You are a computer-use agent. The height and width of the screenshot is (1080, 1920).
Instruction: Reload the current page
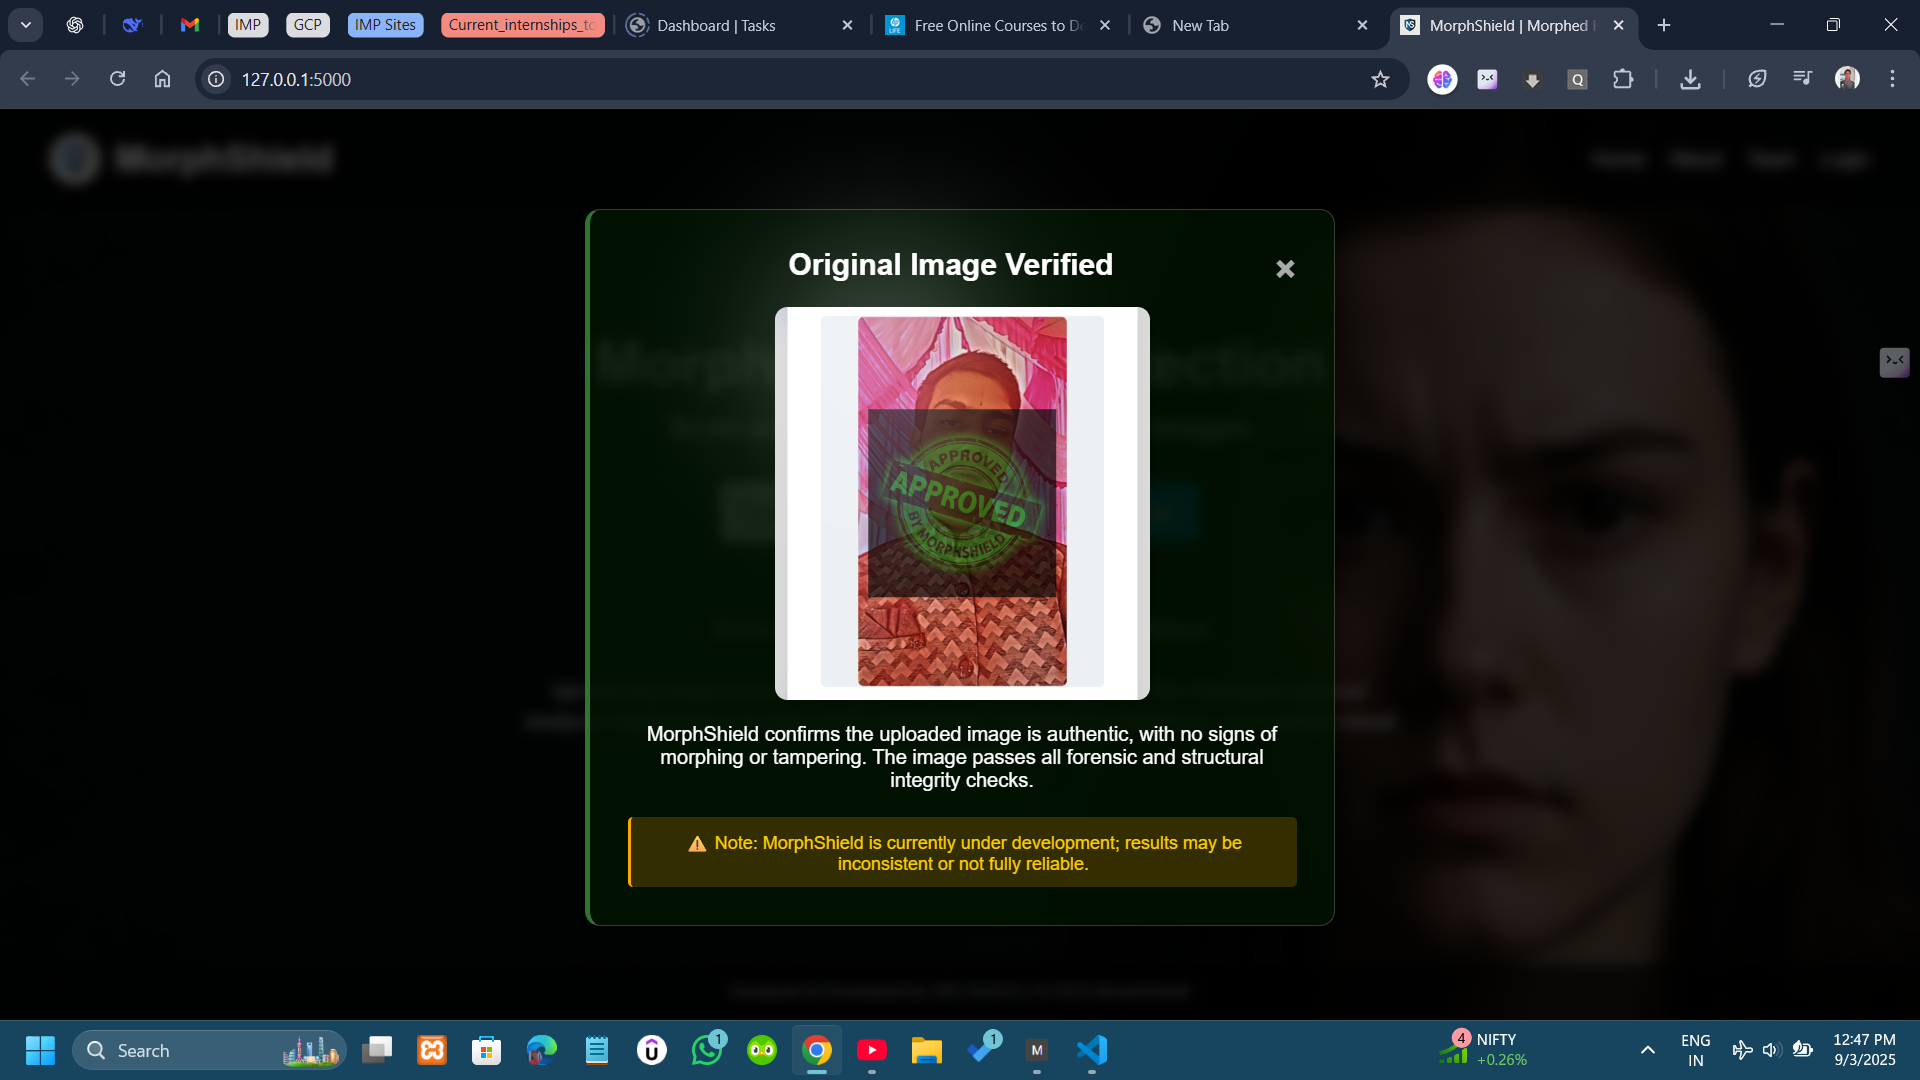pyautogui.click(x=117, y=79)
